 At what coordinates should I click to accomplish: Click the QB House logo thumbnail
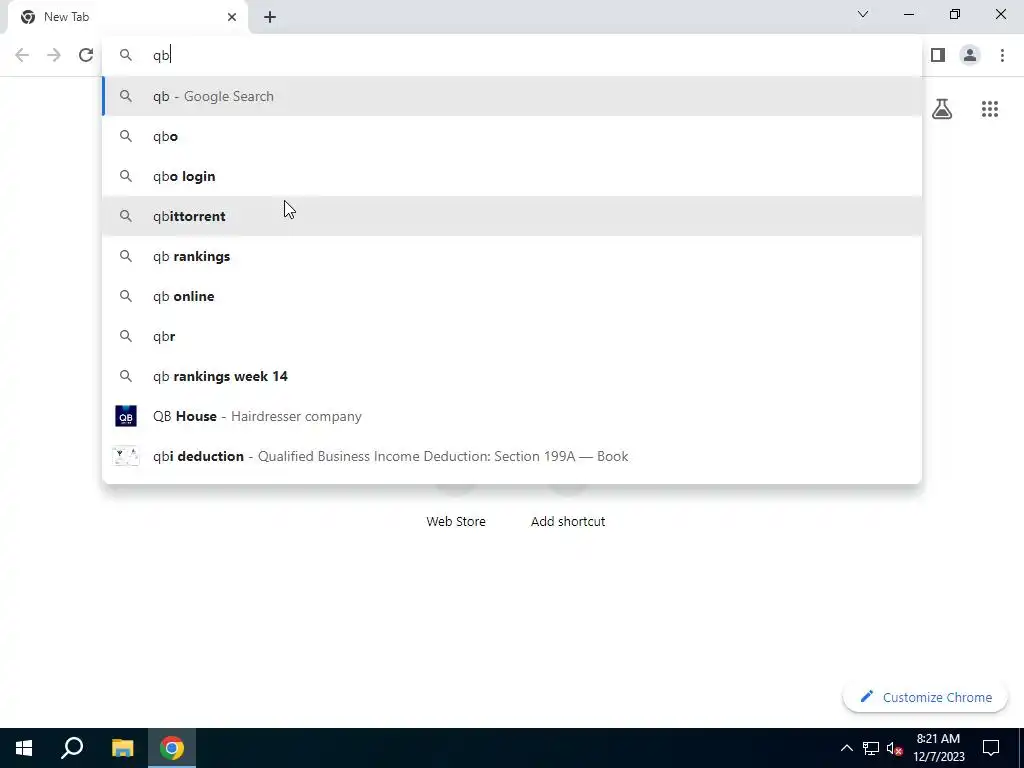[125, 416]
